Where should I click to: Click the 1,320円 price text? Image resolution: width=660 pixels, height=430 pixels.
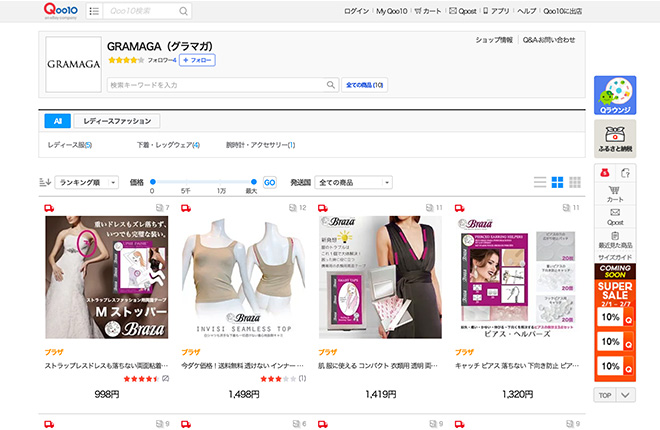pyautogui.click(x=517, y=394)
